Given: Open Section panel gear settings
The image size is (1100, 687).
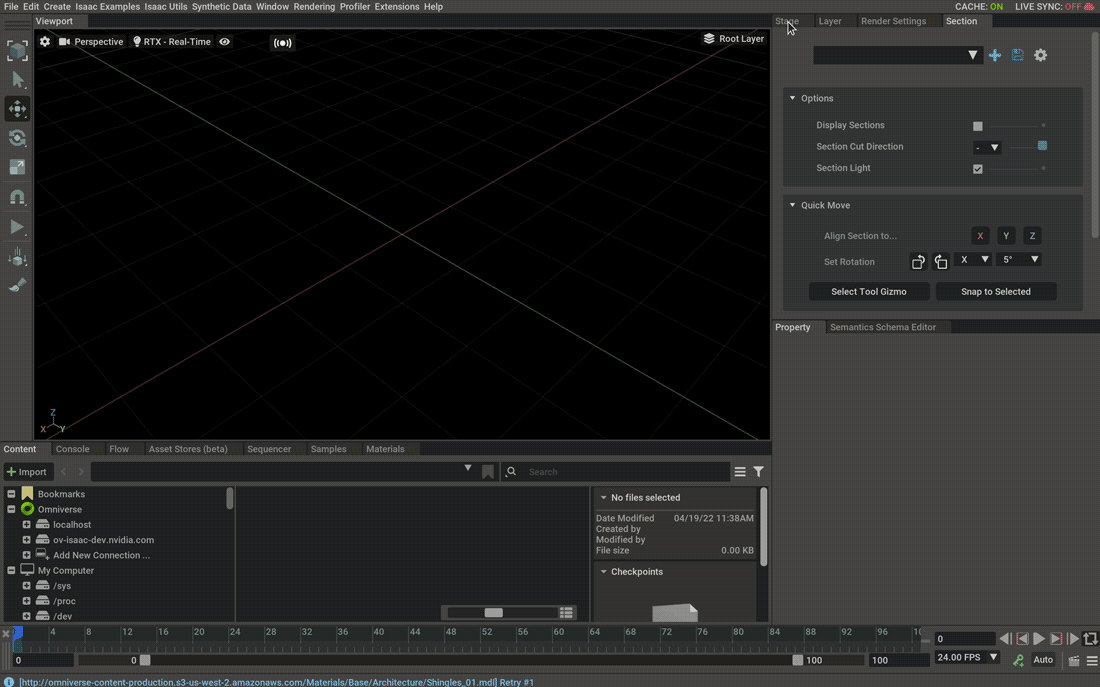Looking at the screenshot, I should 1040,55.
